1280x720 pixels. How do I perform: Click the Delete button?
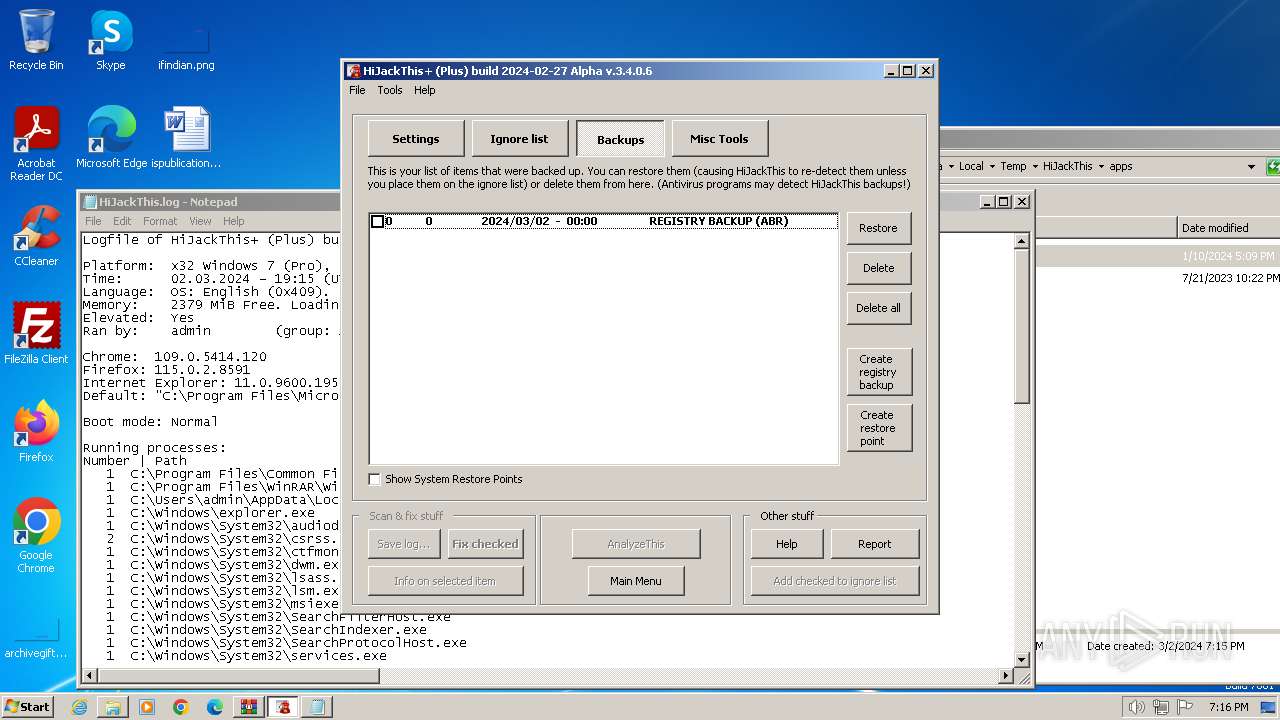879,268
